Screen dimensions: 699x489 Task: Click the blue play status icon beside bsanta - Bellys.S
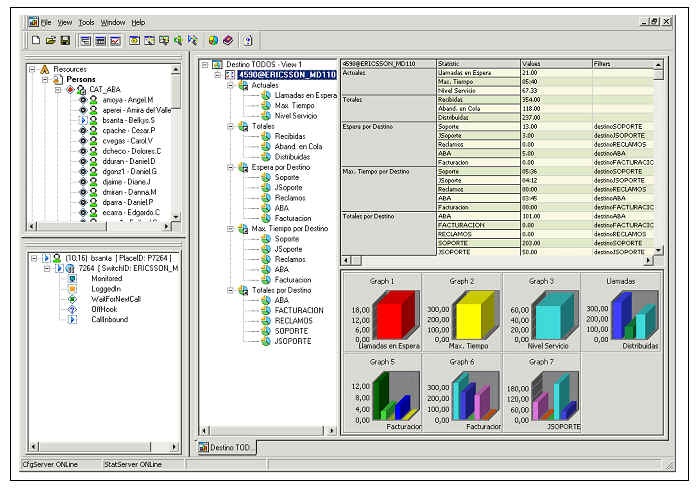(x=83, y=120)
